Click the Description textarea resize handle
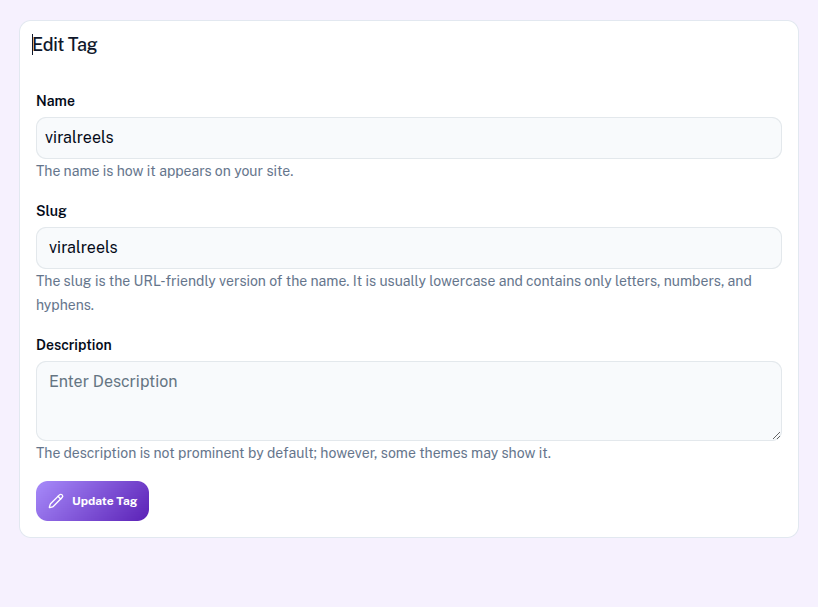Image resolution: width=818 pixels, height=607 pixels. [775, 434]
